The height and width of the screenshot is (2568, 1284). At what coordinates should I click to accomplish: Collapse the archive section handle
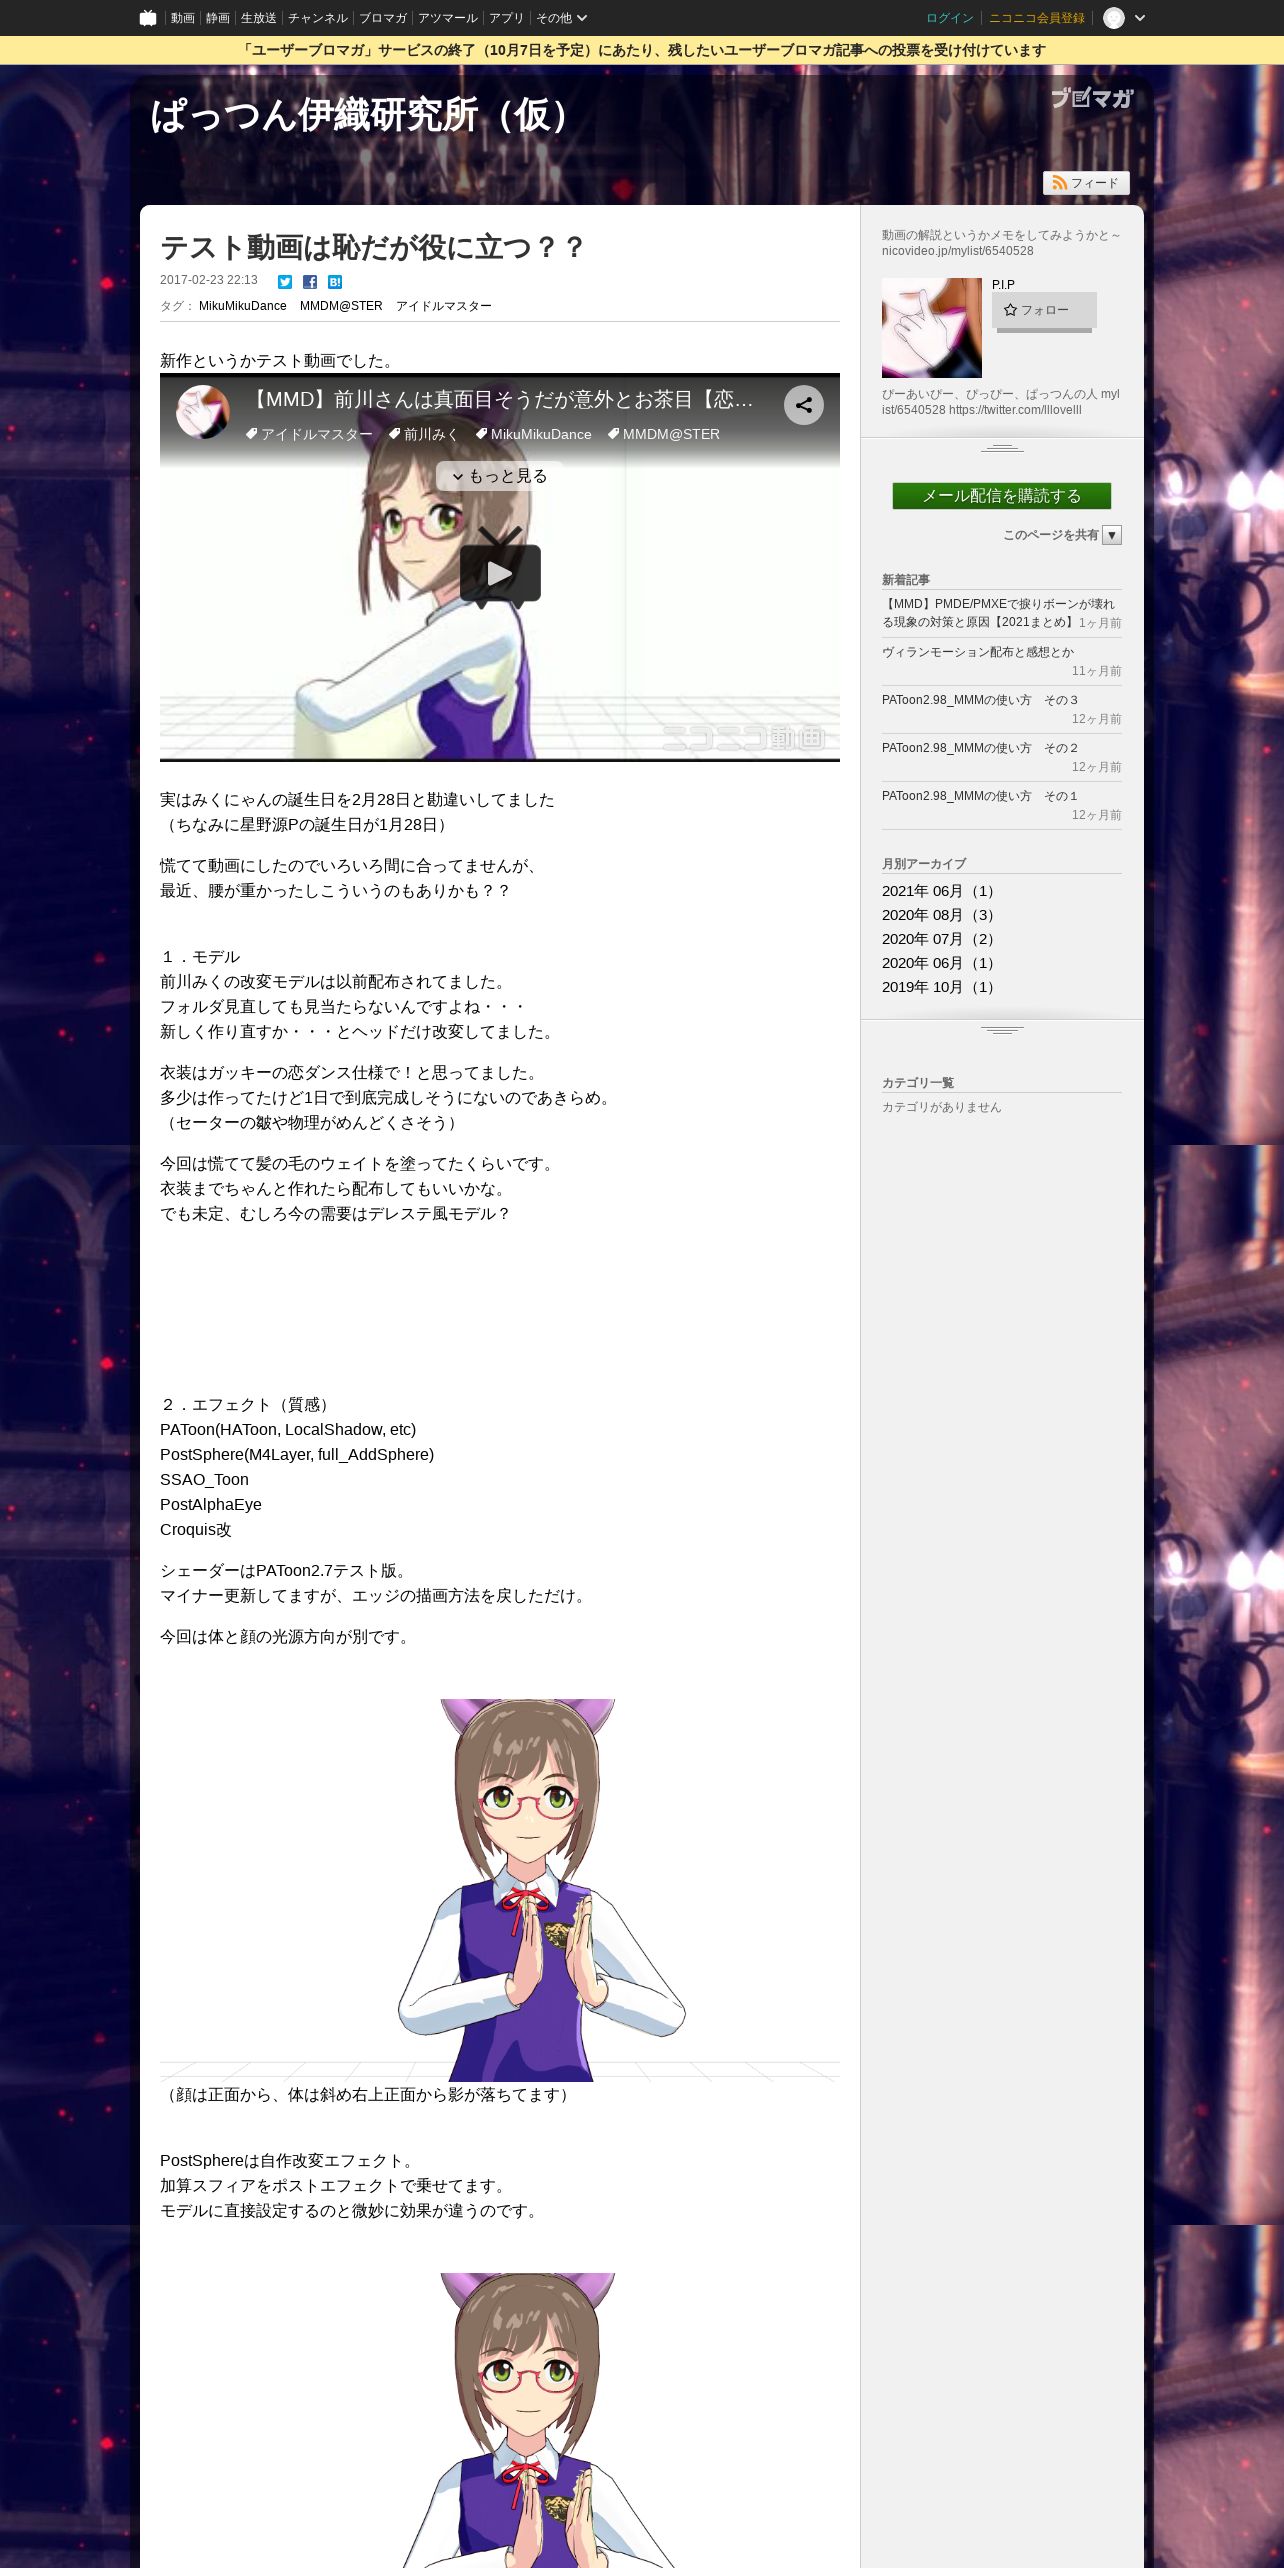1002,1030
